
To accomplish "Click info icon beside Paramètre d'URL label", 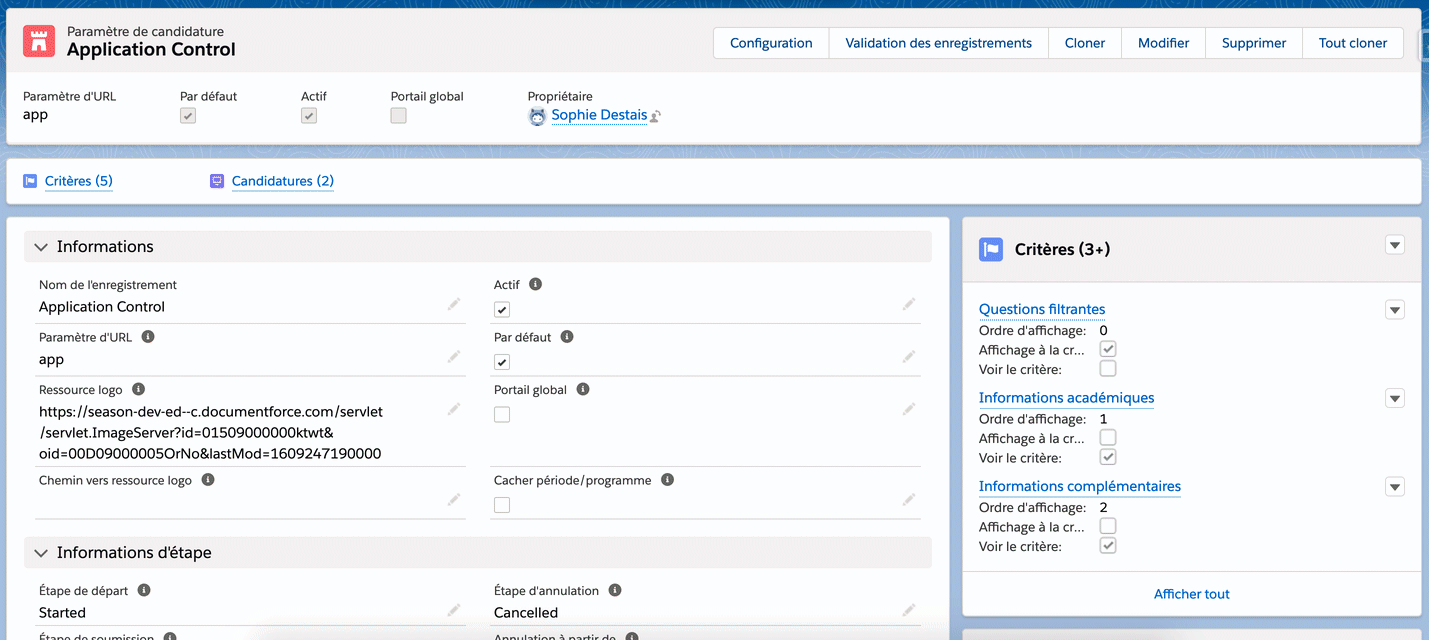I will click(148, 337).
